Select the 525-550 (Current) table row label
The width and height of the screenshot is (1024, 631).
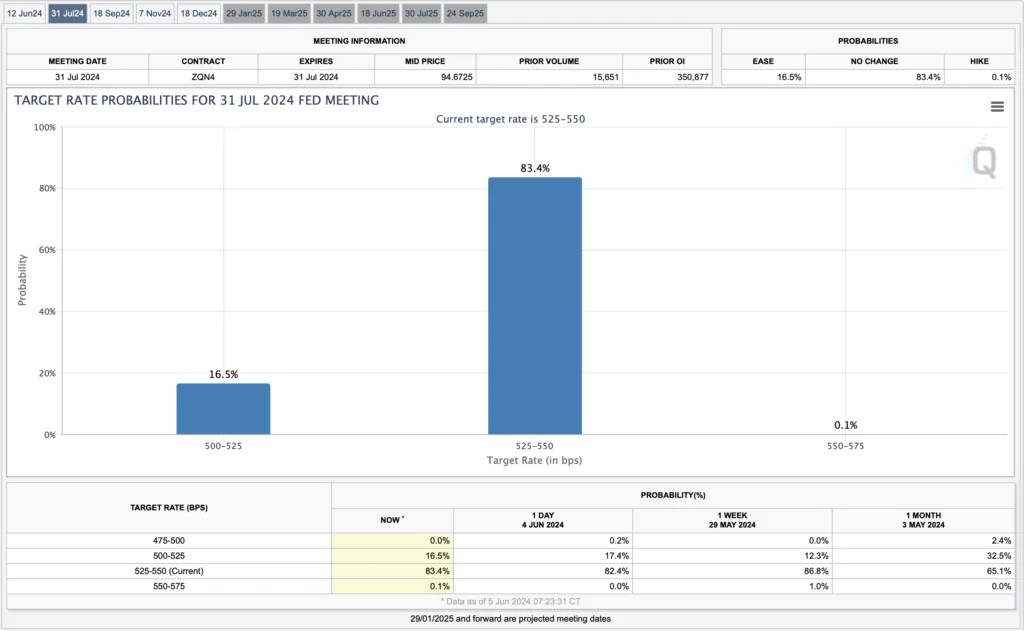pyautogui.click(x=169, y=570)
